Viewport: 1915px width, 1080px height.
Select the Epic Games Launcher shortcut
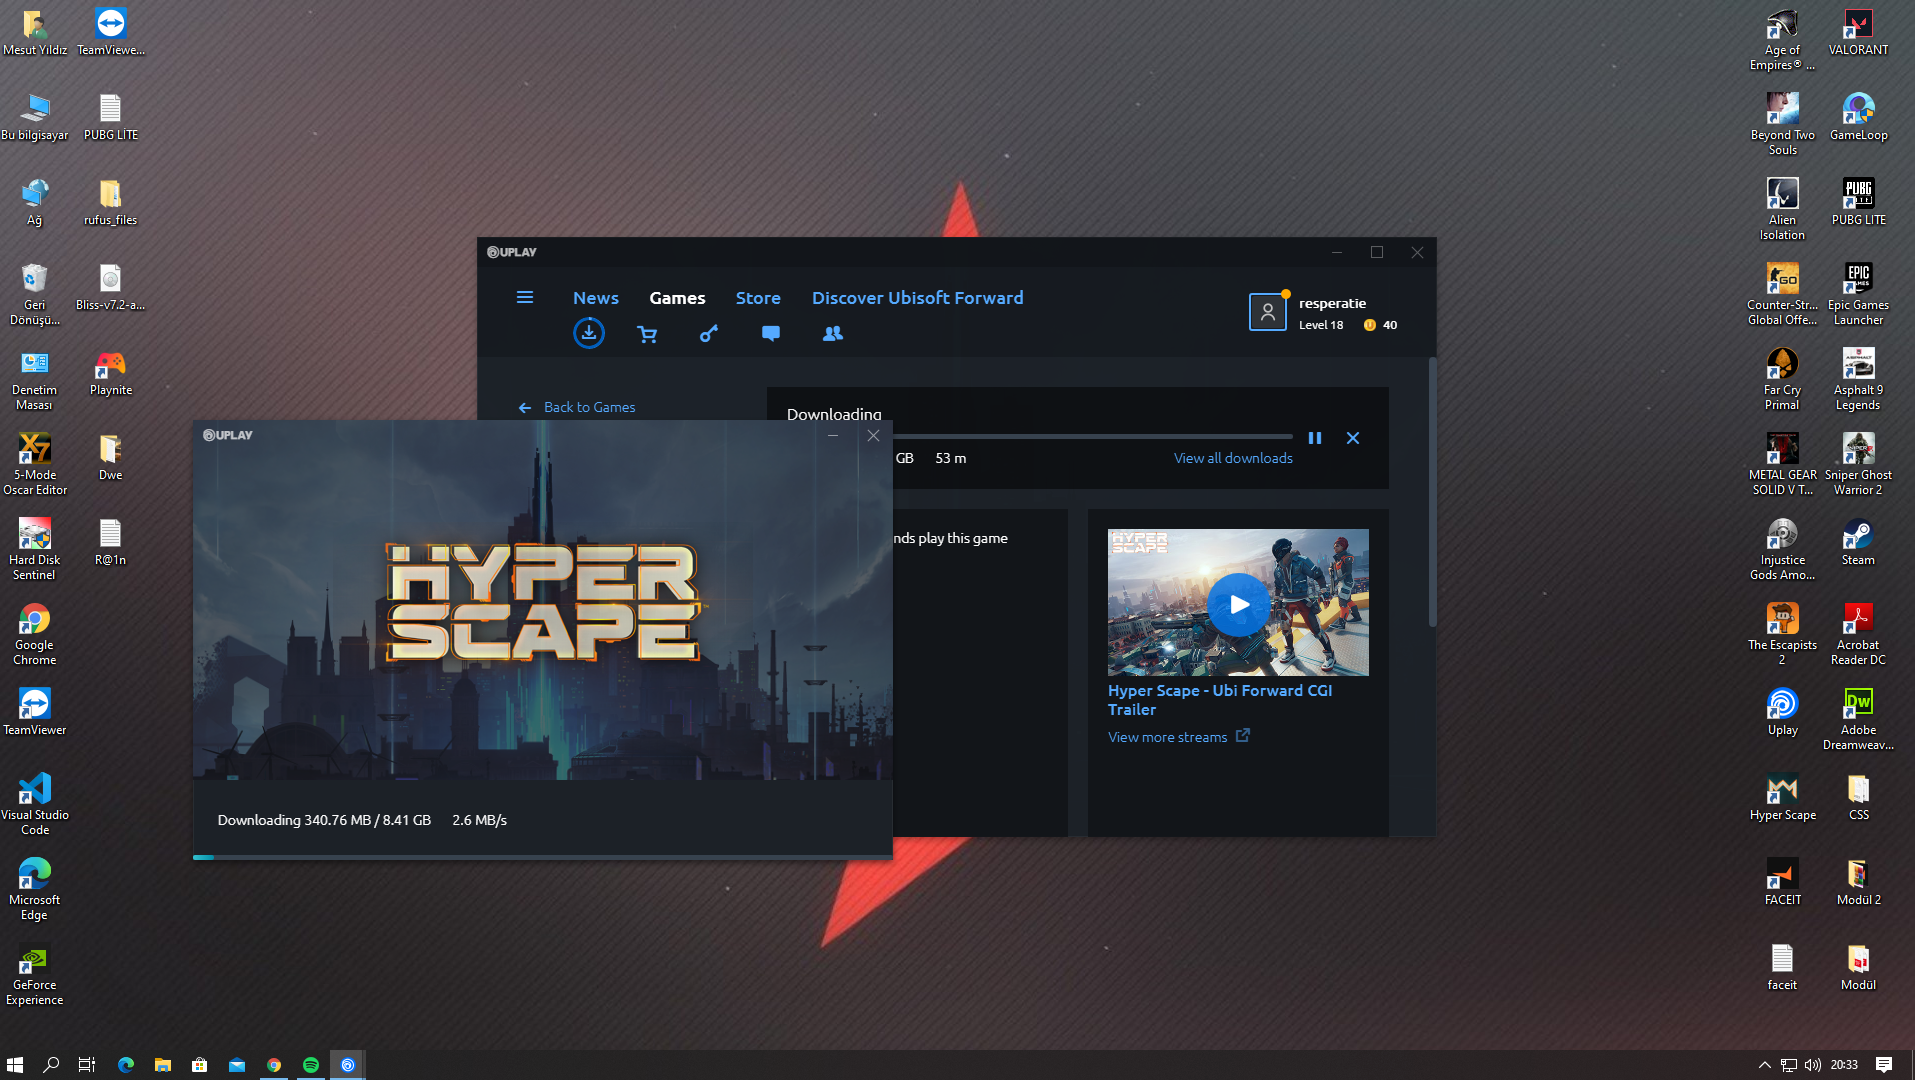[x=1858, y=294]
